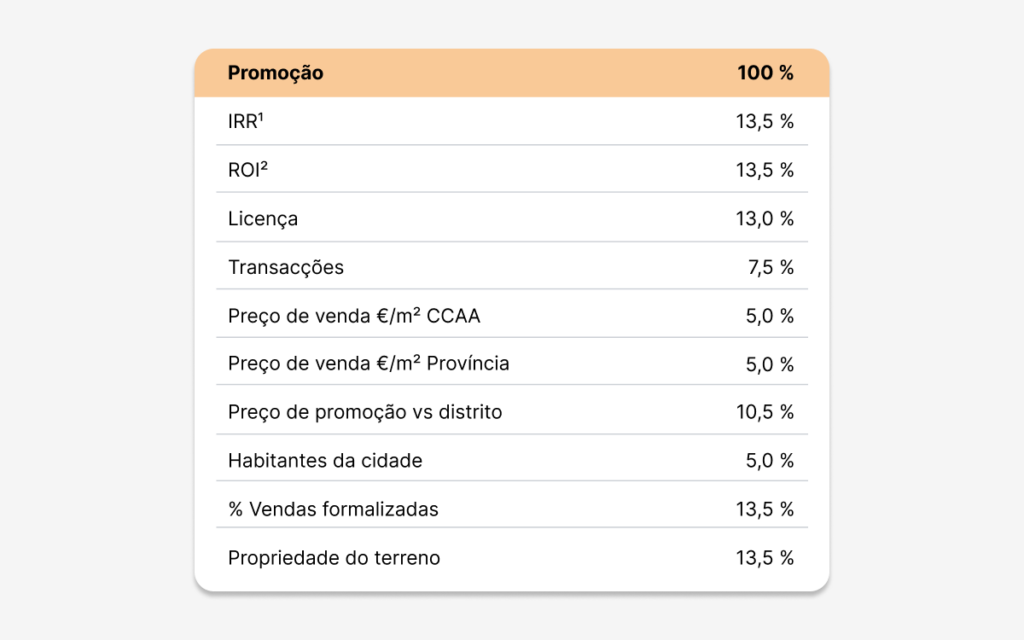Click the IRR row label
This screenshot has height=640, width=1024.
coord(245,121)
